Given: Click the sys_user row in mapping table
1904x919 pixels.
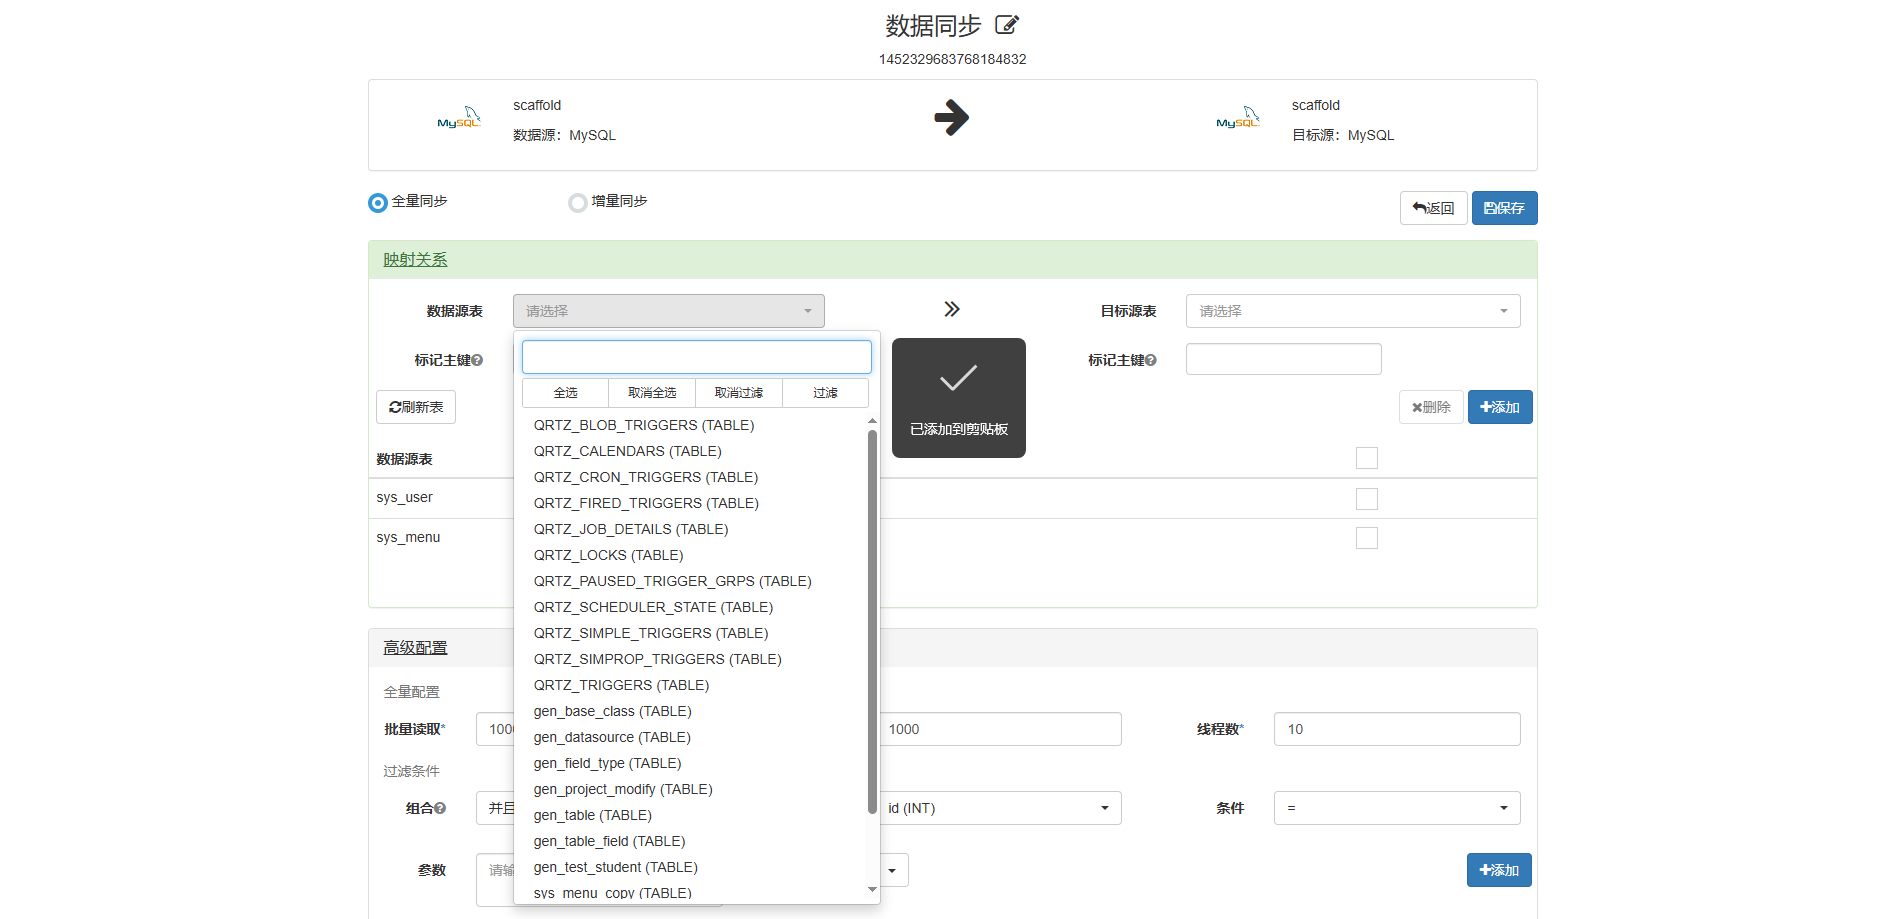Looking at the screenshot, I should click(952, 498).
